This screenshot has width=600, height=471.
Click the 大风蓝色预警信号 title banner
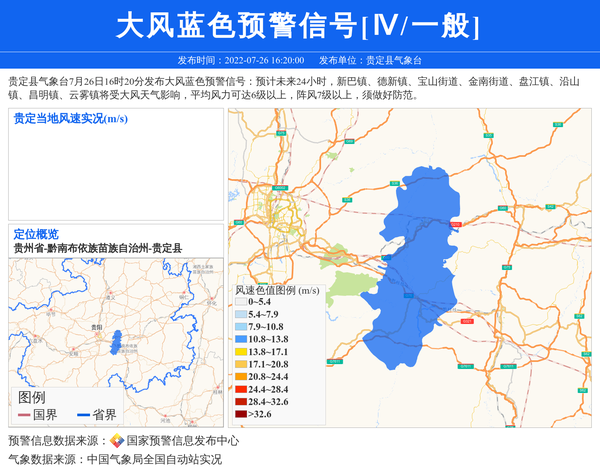(299, 25)
